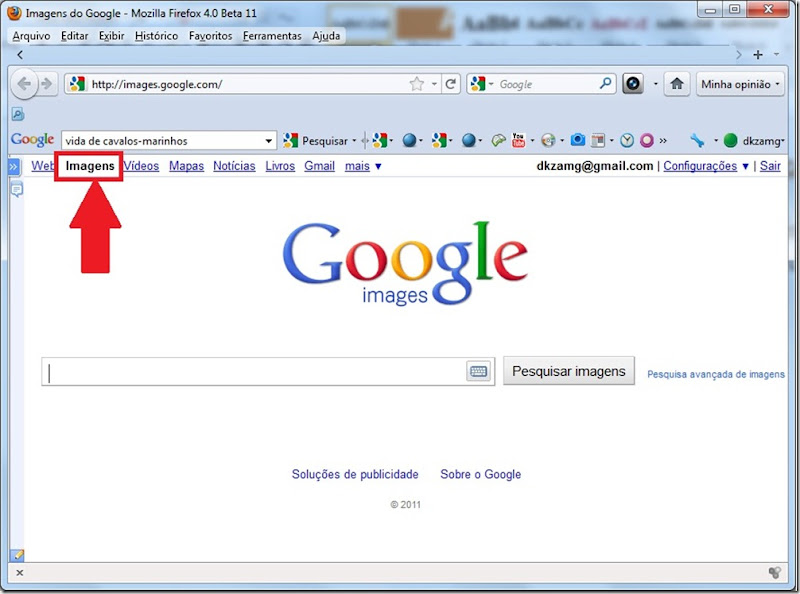
Task: Open the Favoritos menu
Action: (210, 36)
